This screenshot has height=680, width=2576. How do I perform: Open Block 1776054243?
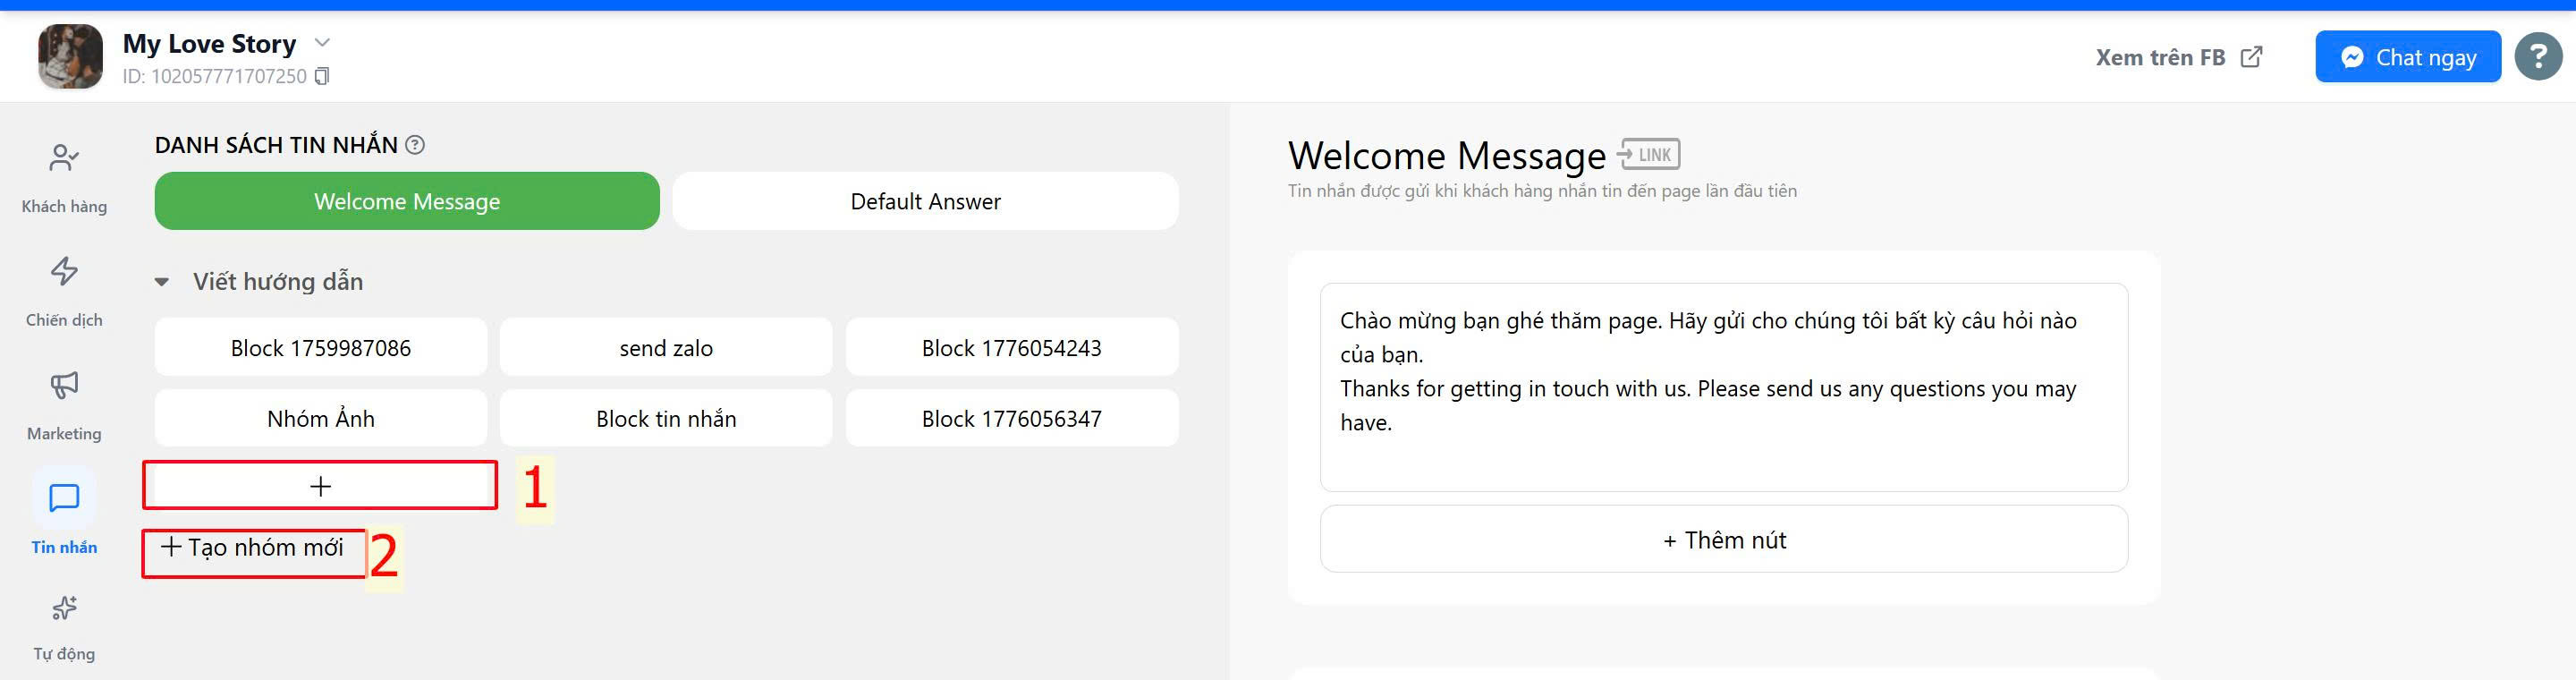coord(1012,347)
